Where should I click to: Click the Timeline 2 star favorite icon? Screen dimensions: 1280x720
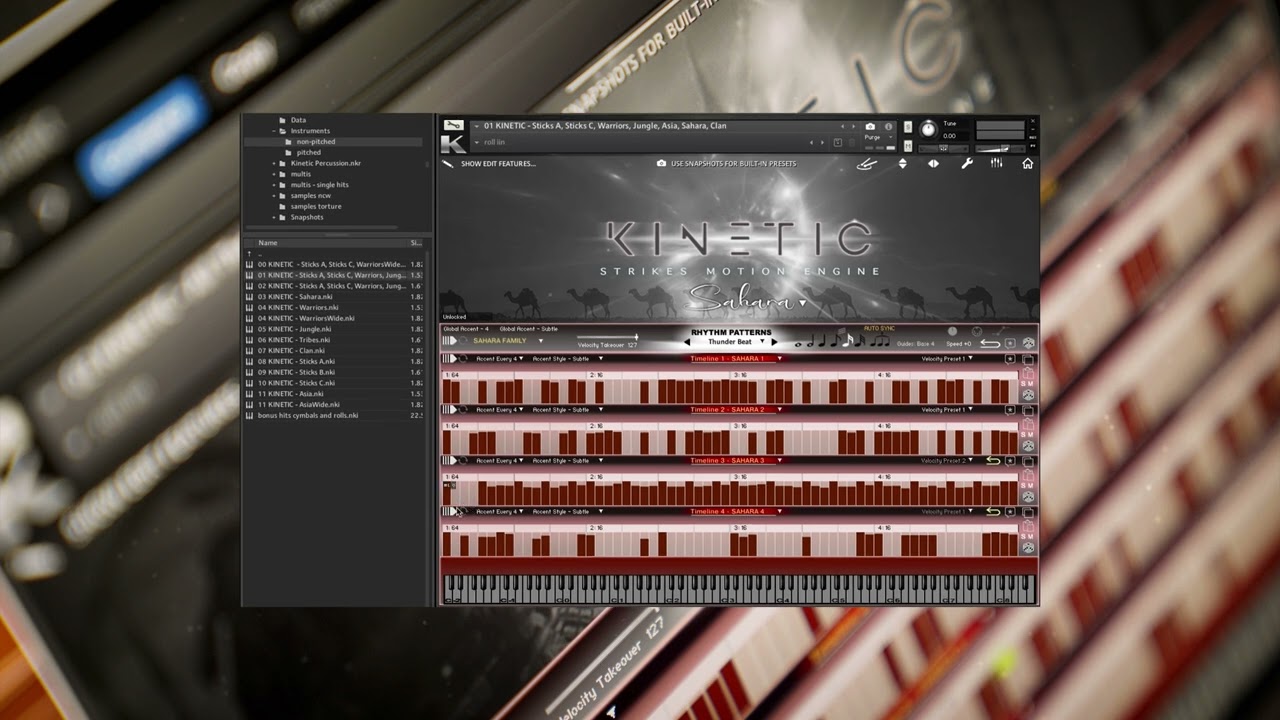click(1010, 410)
